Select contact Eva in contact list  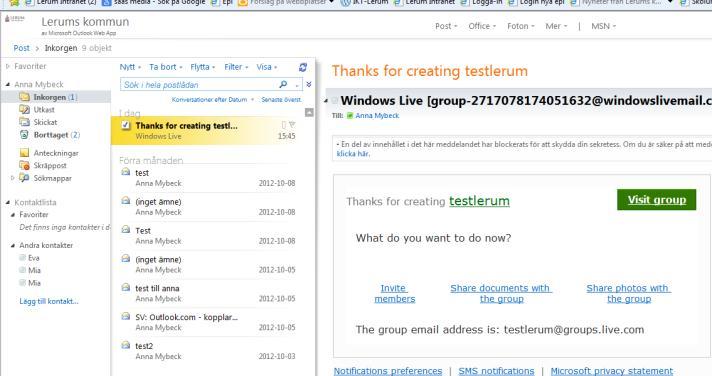[x=34, y=257]
